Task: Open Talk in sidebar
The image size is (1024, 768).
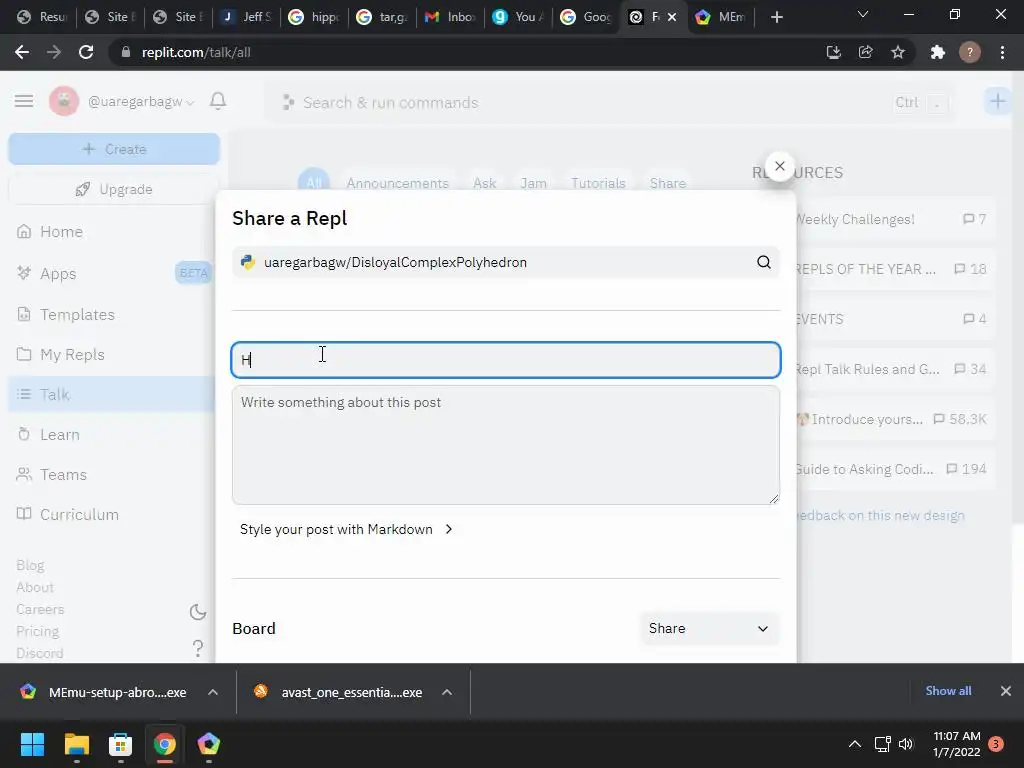Action: 112,394
